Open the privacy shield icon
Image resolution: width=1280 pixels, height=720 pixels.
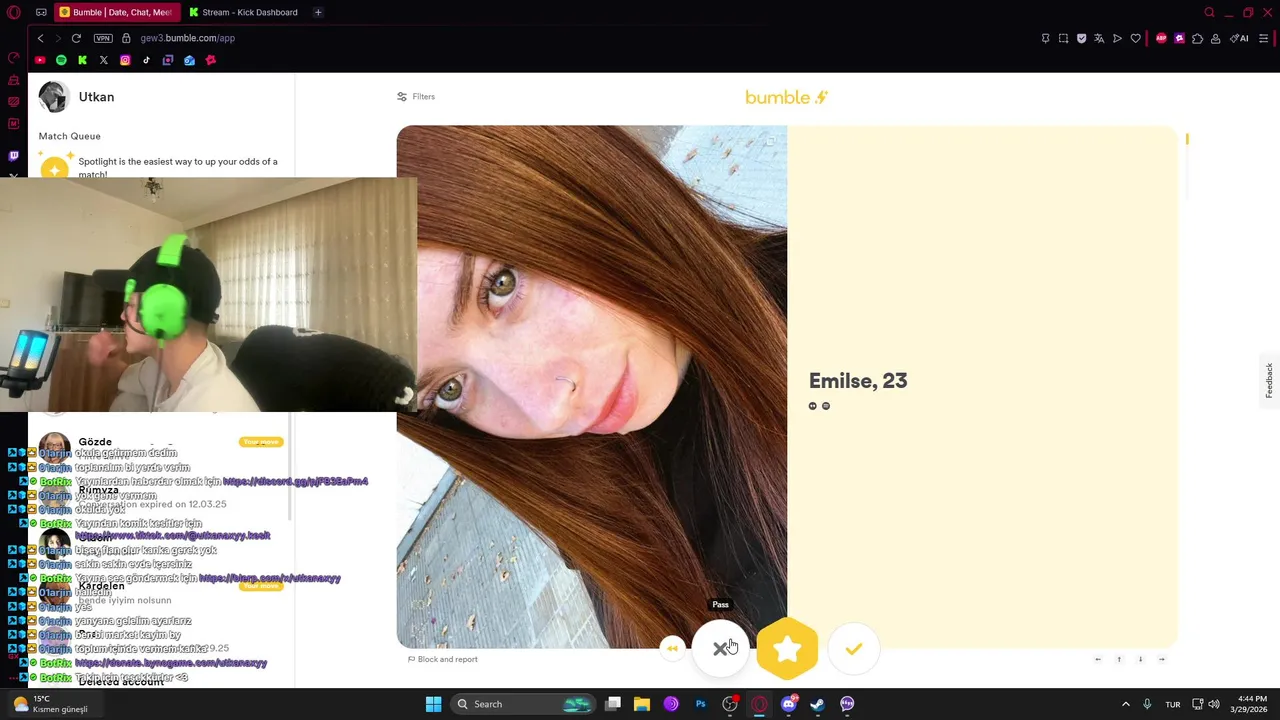point(1081,38)
